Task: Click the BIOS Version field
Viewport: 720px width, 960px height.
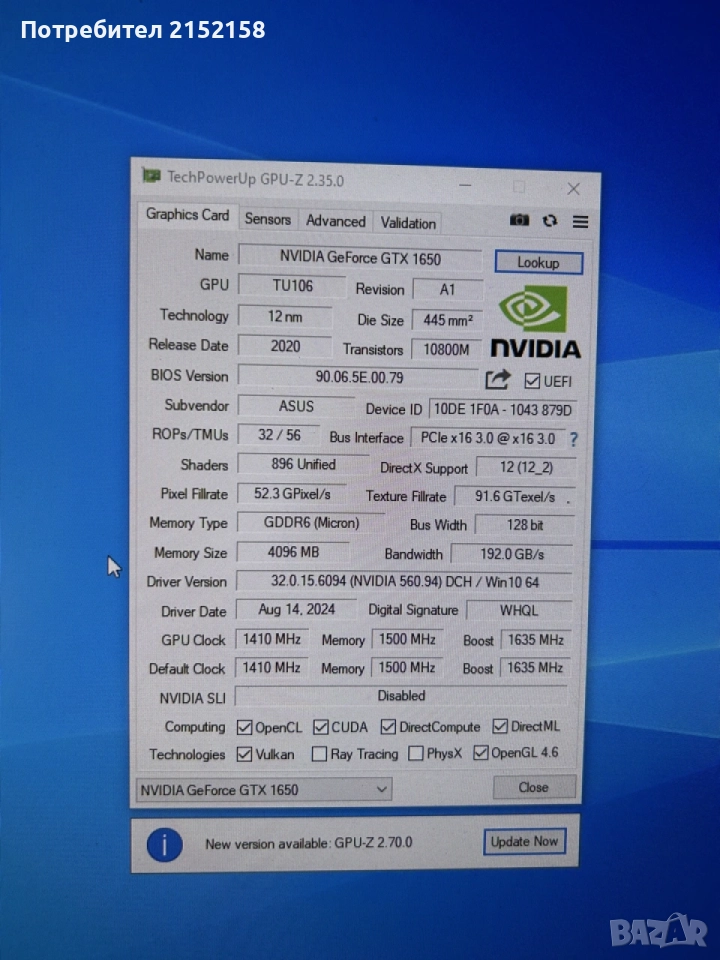Action: (x=358, y=377)
